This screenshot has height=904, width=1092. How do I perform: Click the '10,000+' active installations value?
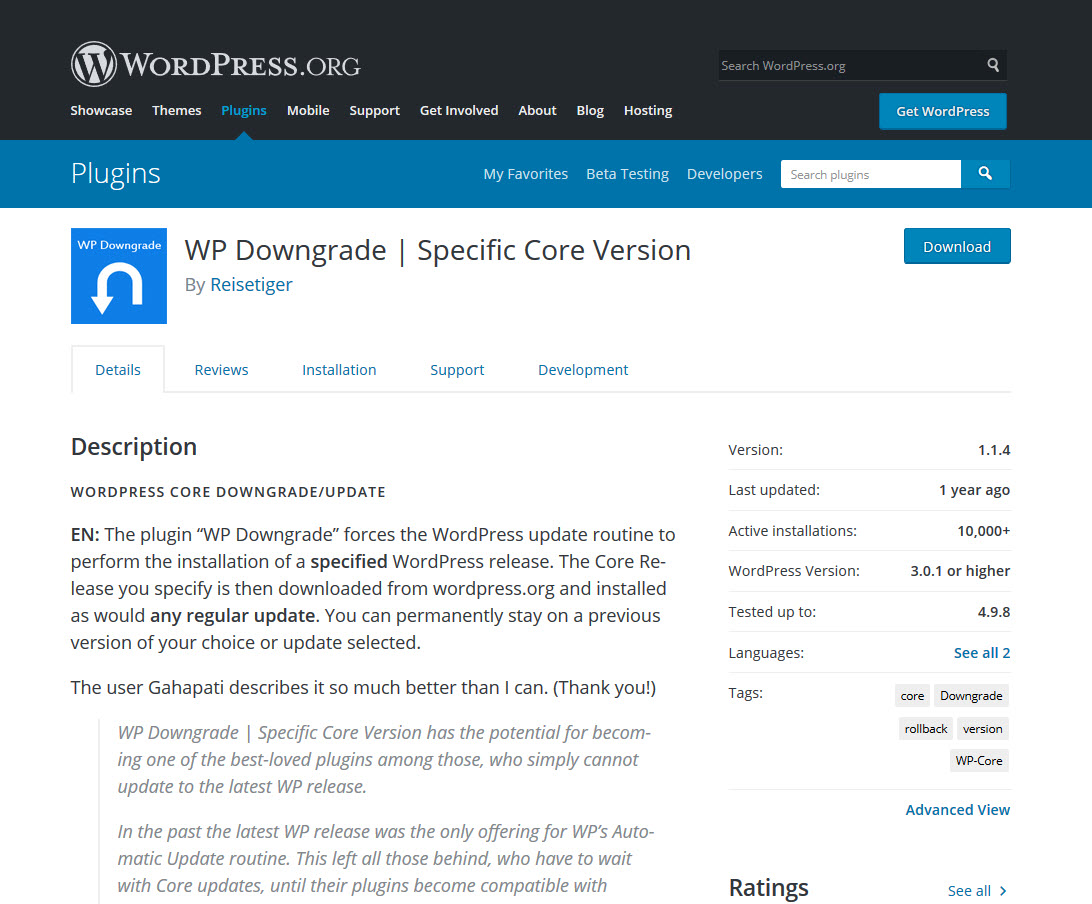click(x=983, y=531)
